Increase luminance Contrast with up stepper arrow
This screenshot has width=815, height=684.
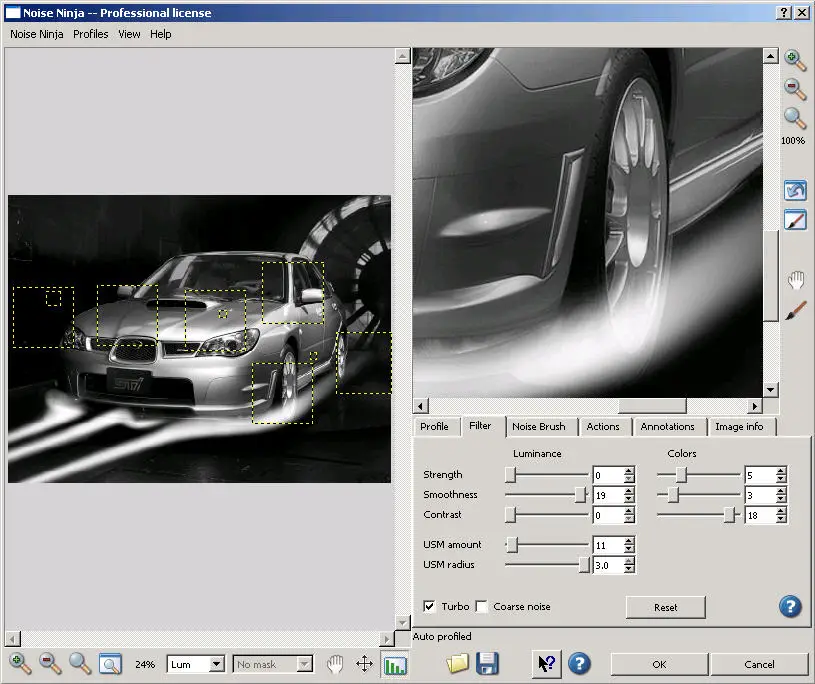(x=629, y=511)
